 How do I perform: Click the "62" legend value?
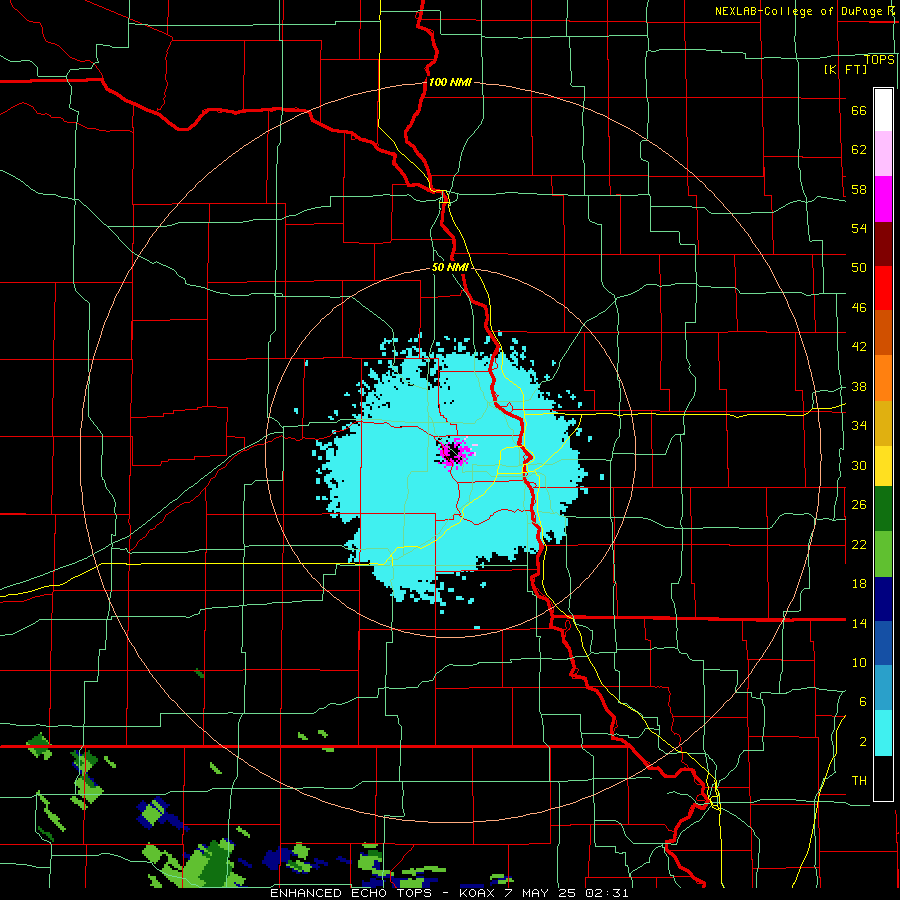point(859,149)
